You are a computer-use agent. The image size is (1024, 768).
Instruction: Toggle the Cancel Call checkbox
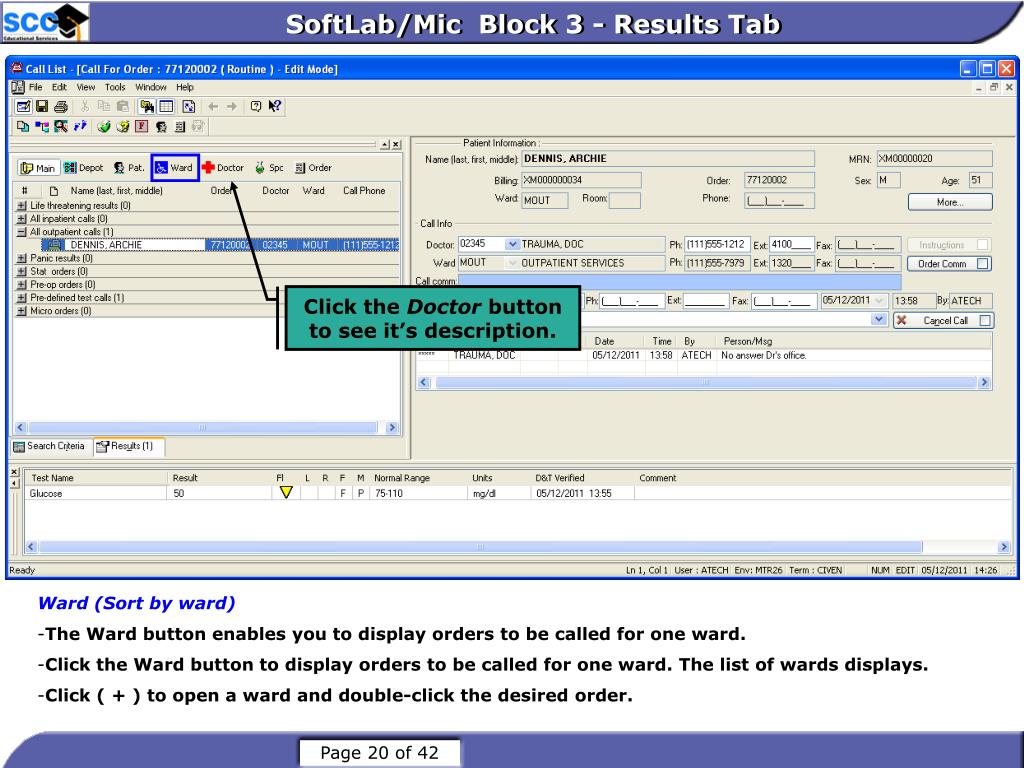point(985,320)
